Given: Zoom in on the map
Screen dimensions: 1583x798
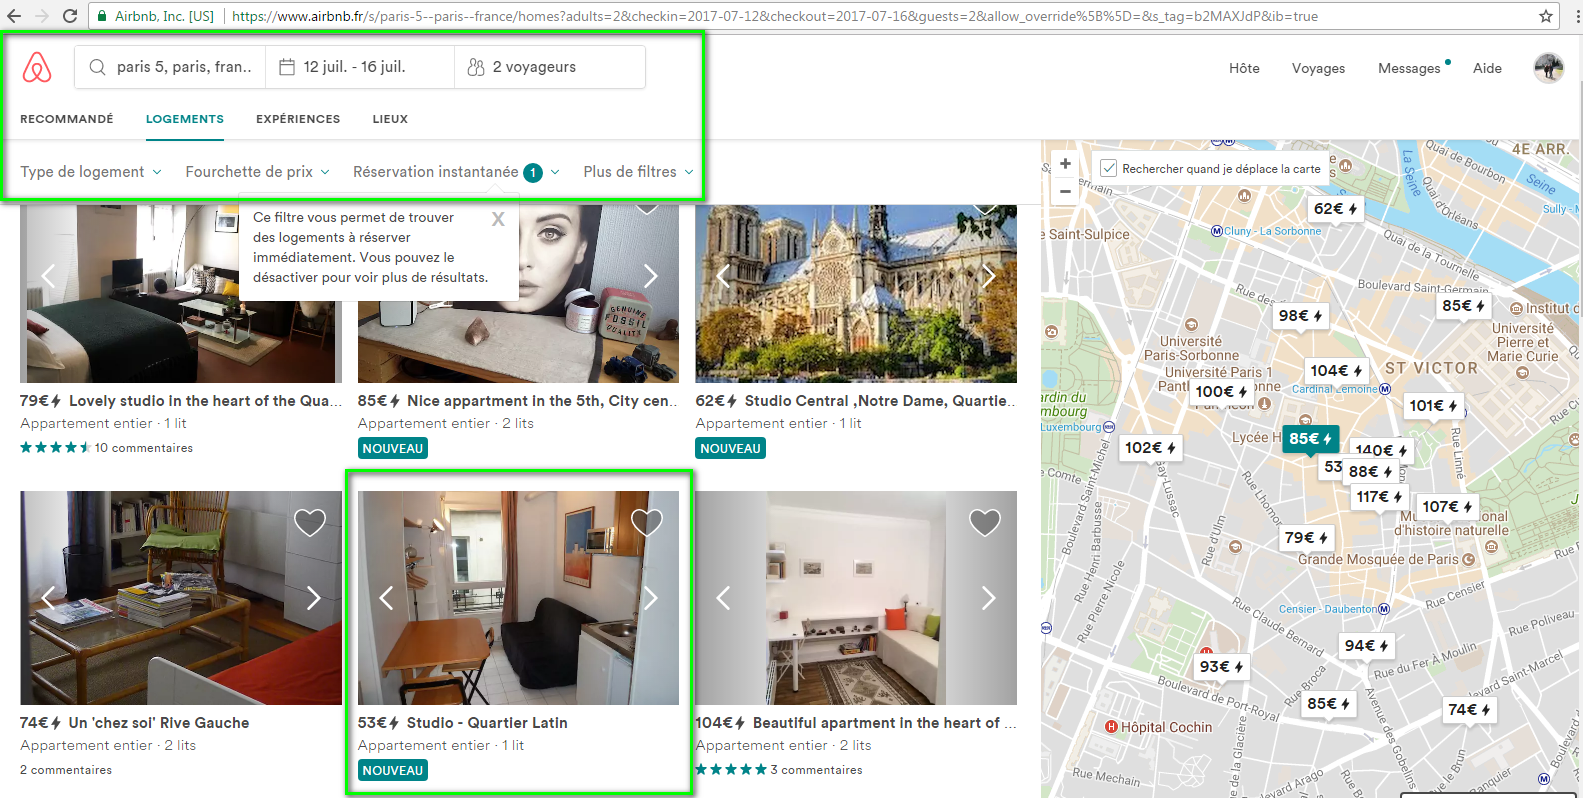Looking at the screenshot, I should click(x=1065, y=164).
